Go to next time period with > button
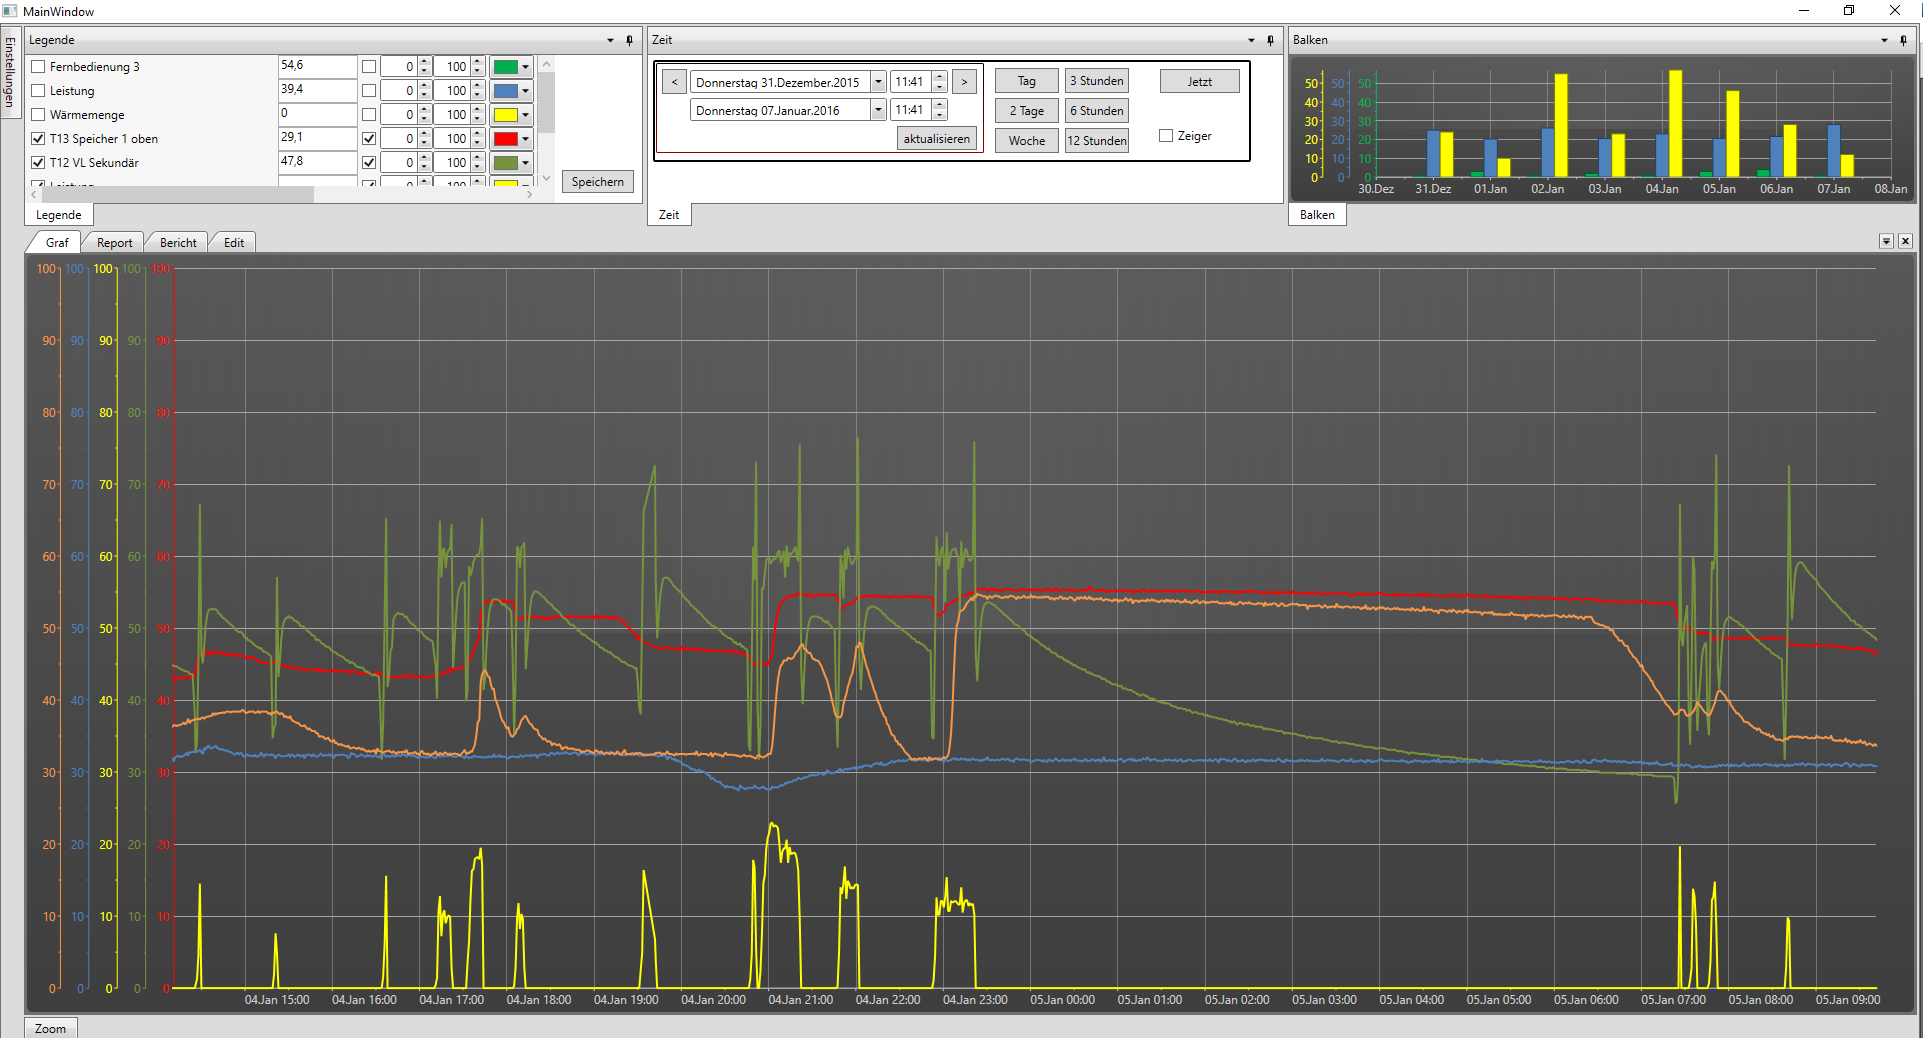Viewport: 1923px width, 1038px height. 964,82
